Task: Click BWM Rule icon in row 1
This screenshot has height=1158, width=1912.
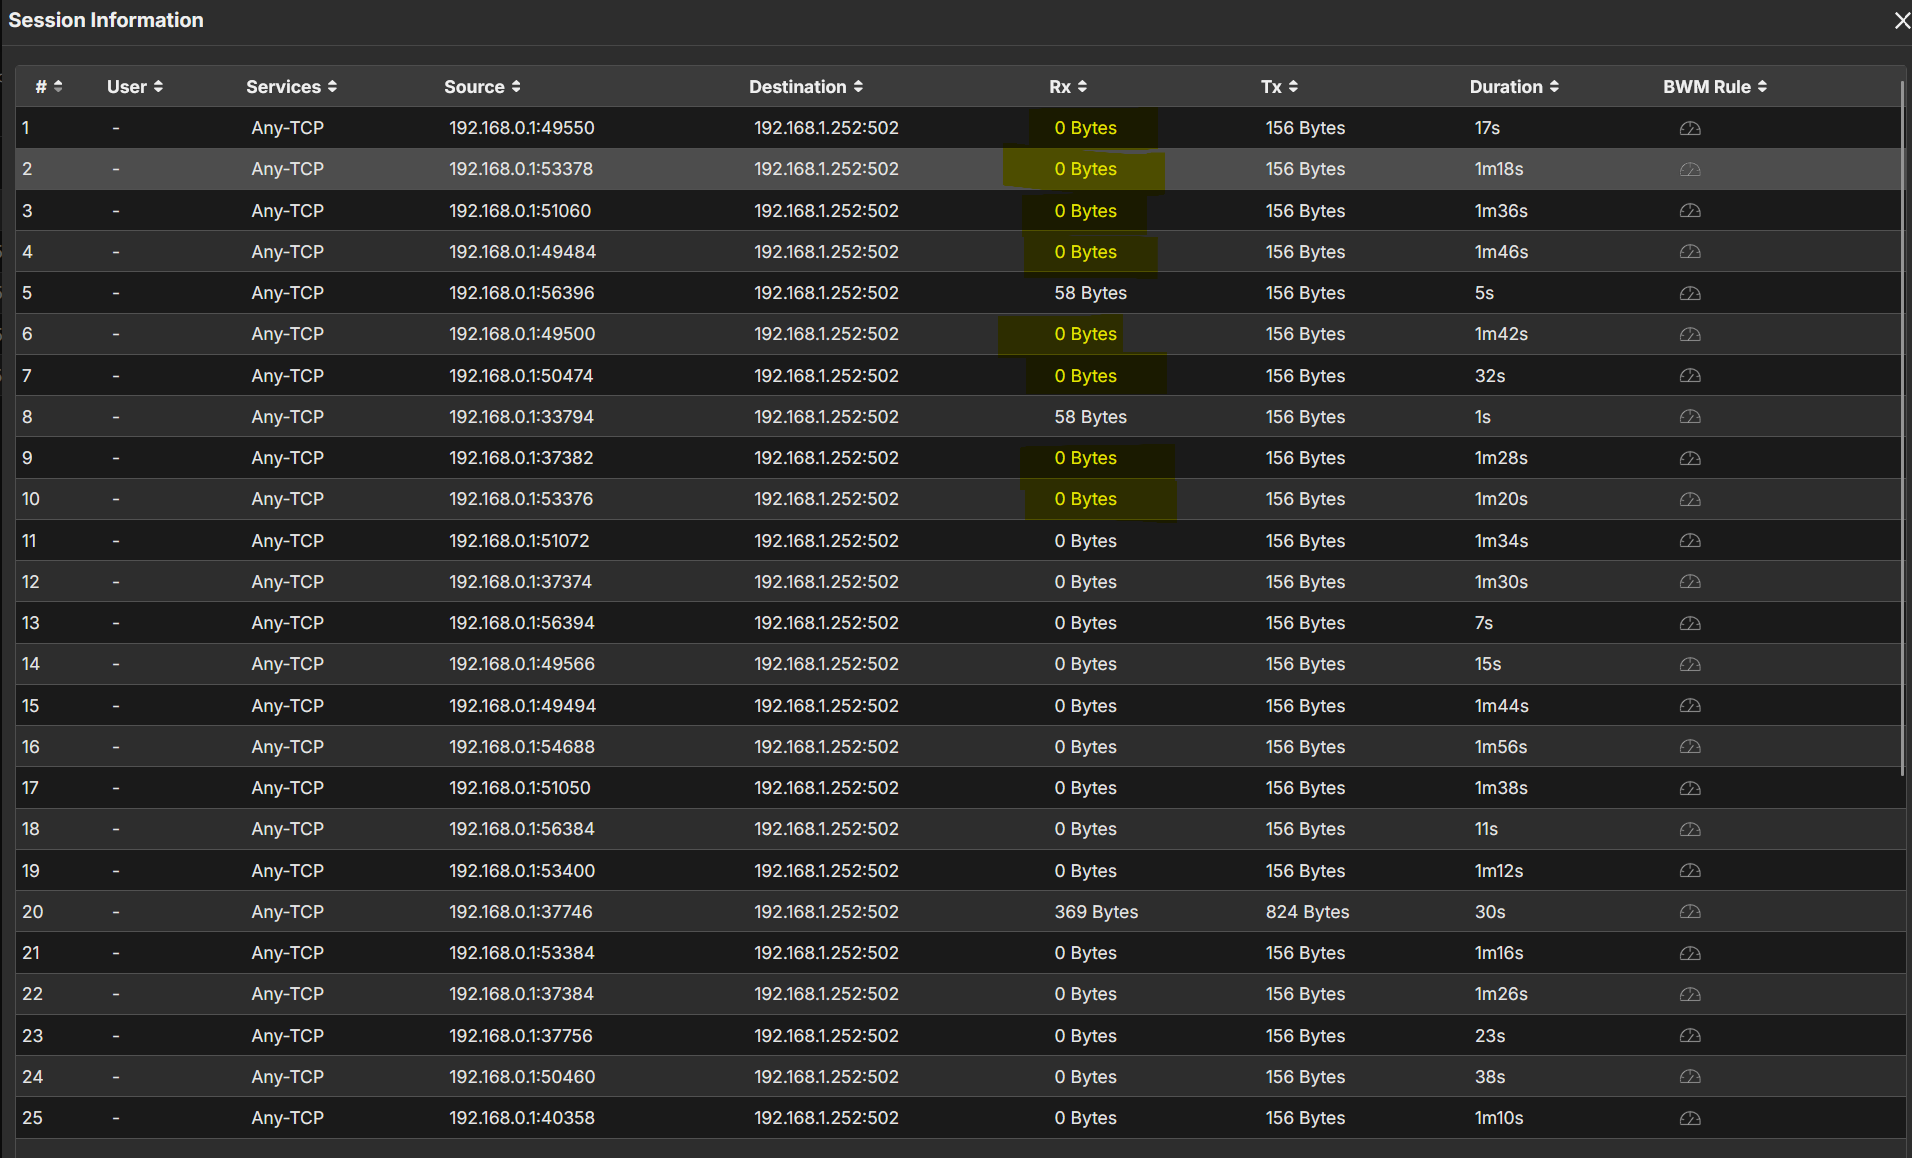Action: coord(1690,128)
